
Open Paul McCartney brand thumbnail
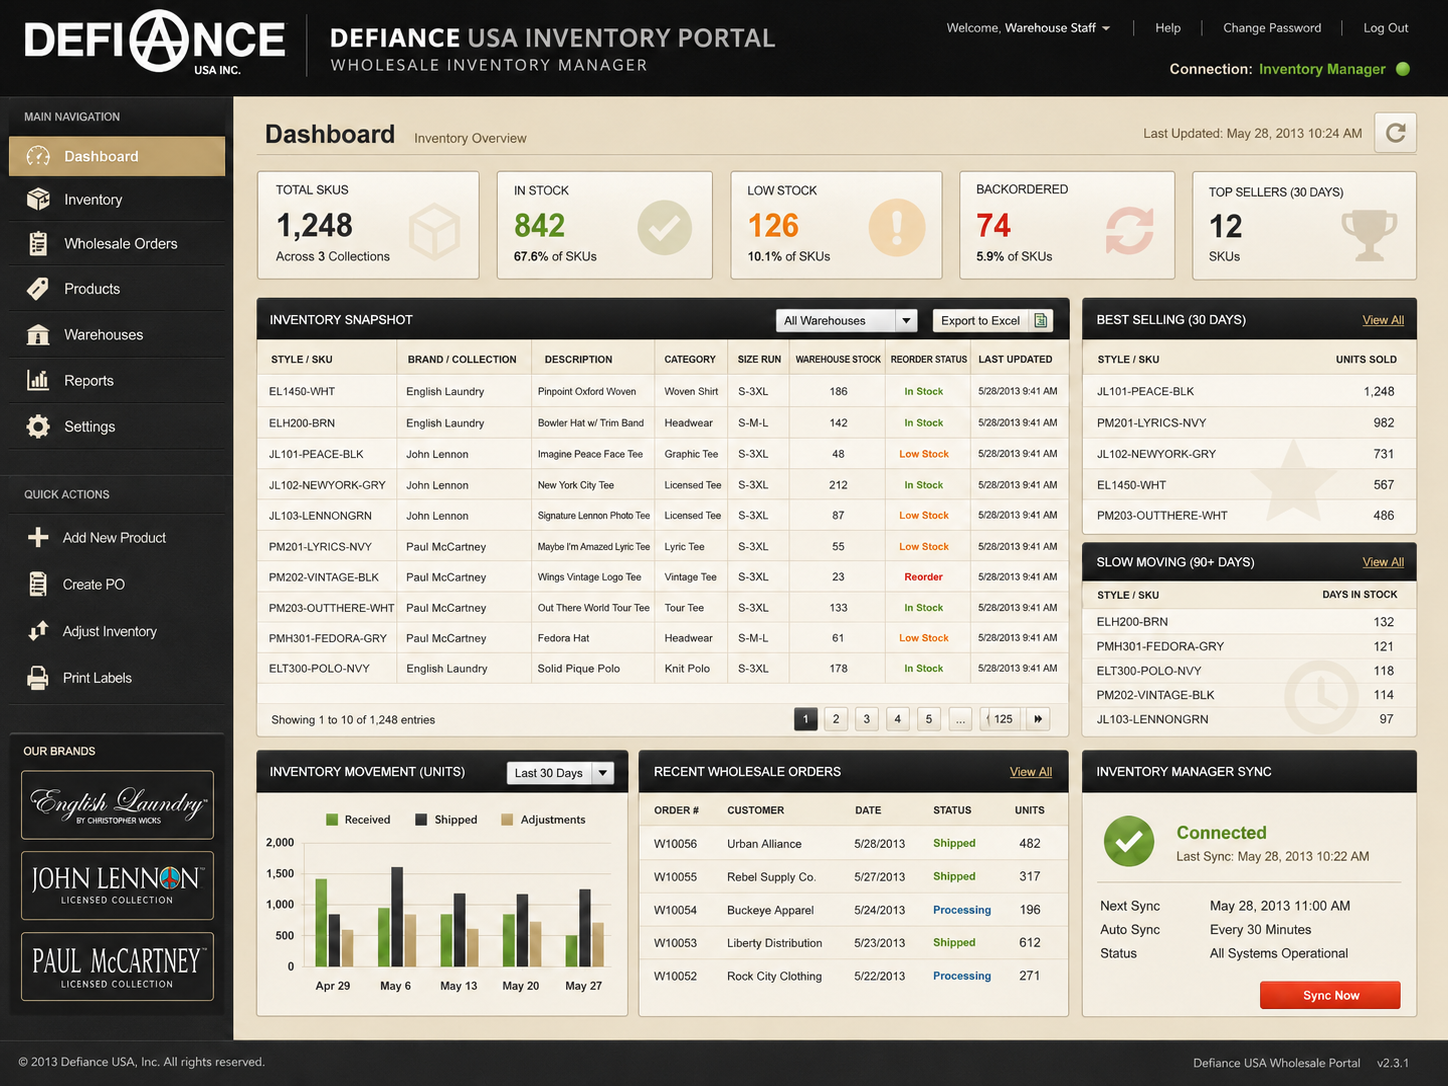(117, 966)
